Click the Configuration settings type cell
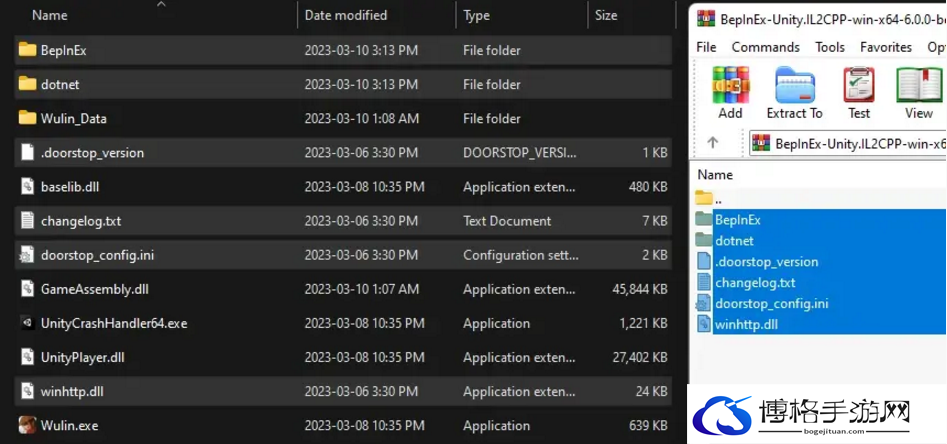947x444 pixels. coord(521,255)
